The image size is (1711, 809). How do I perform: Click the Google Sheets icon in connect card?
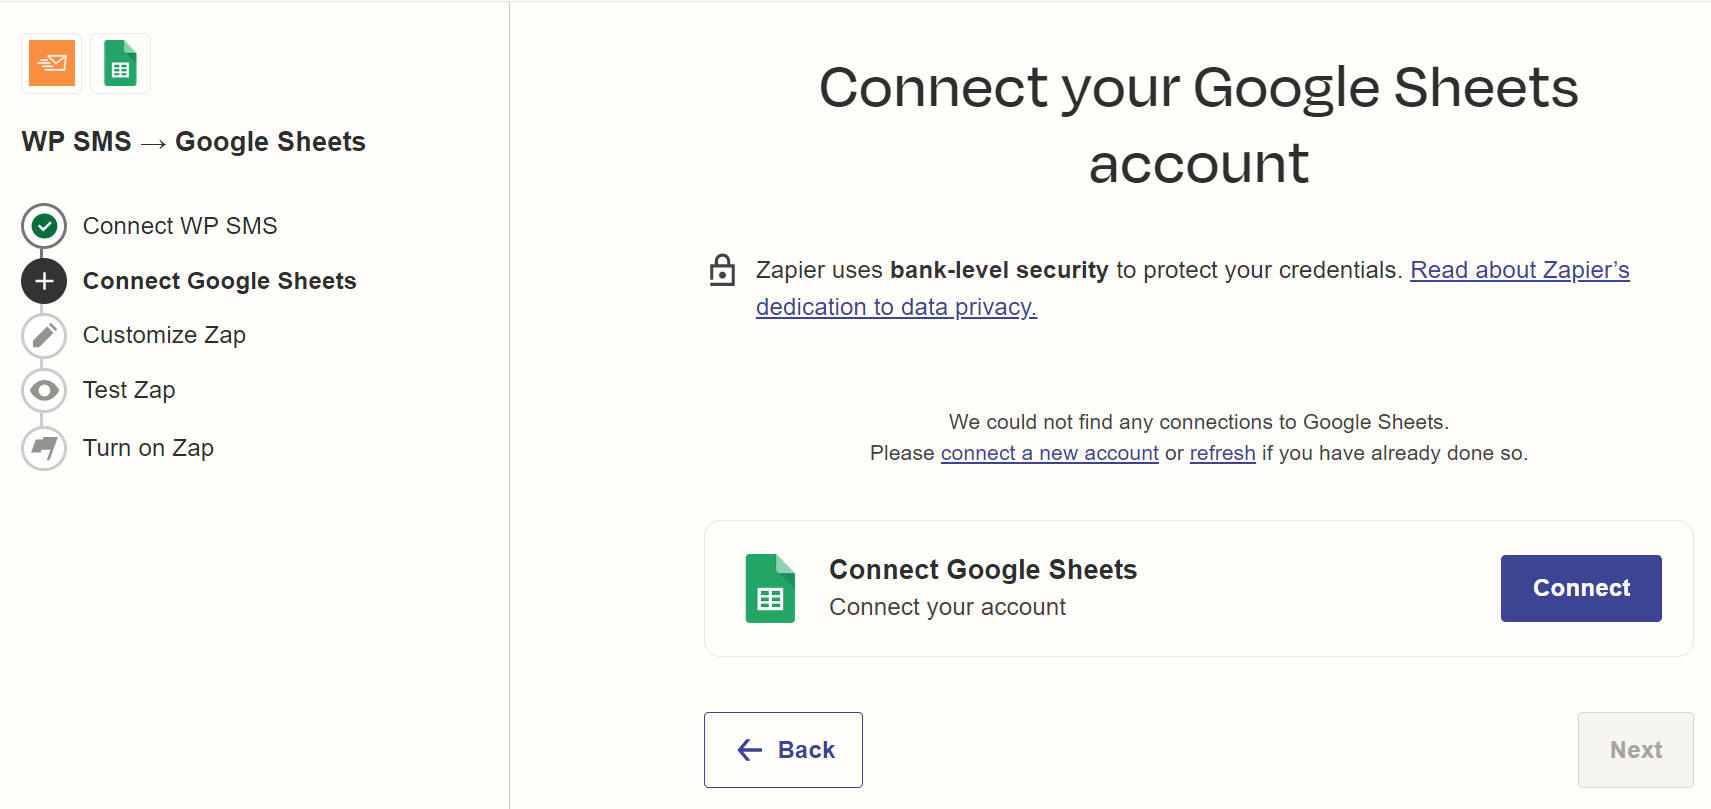(770, 588)
